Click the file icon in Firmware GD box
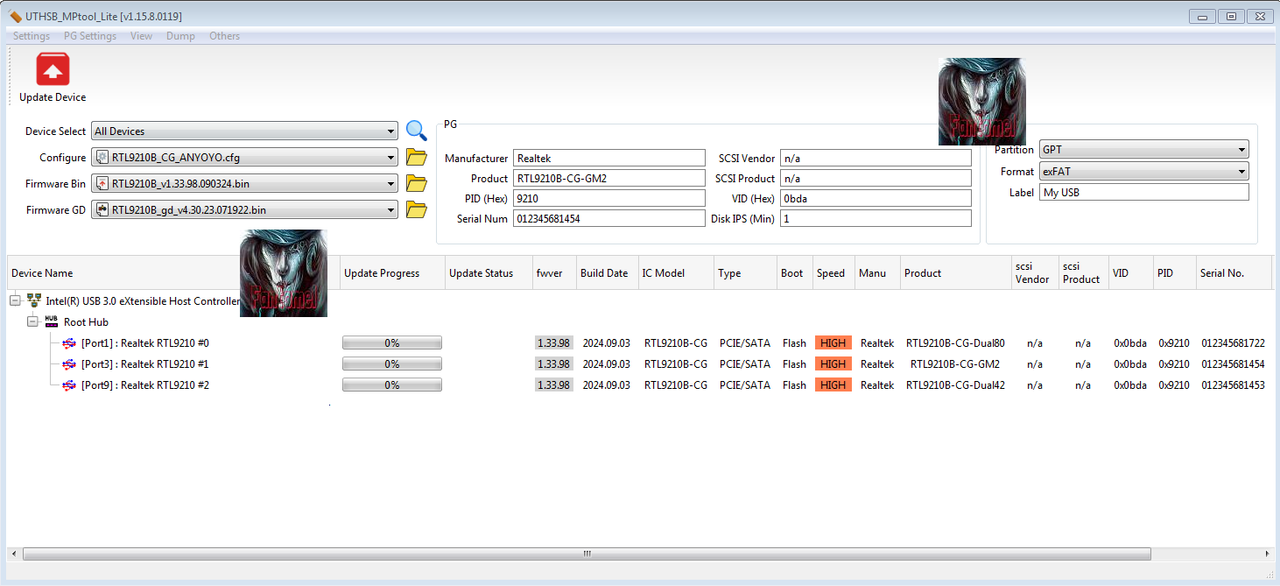This screenshot has height=586, width=1280. (x=102, y=210)
